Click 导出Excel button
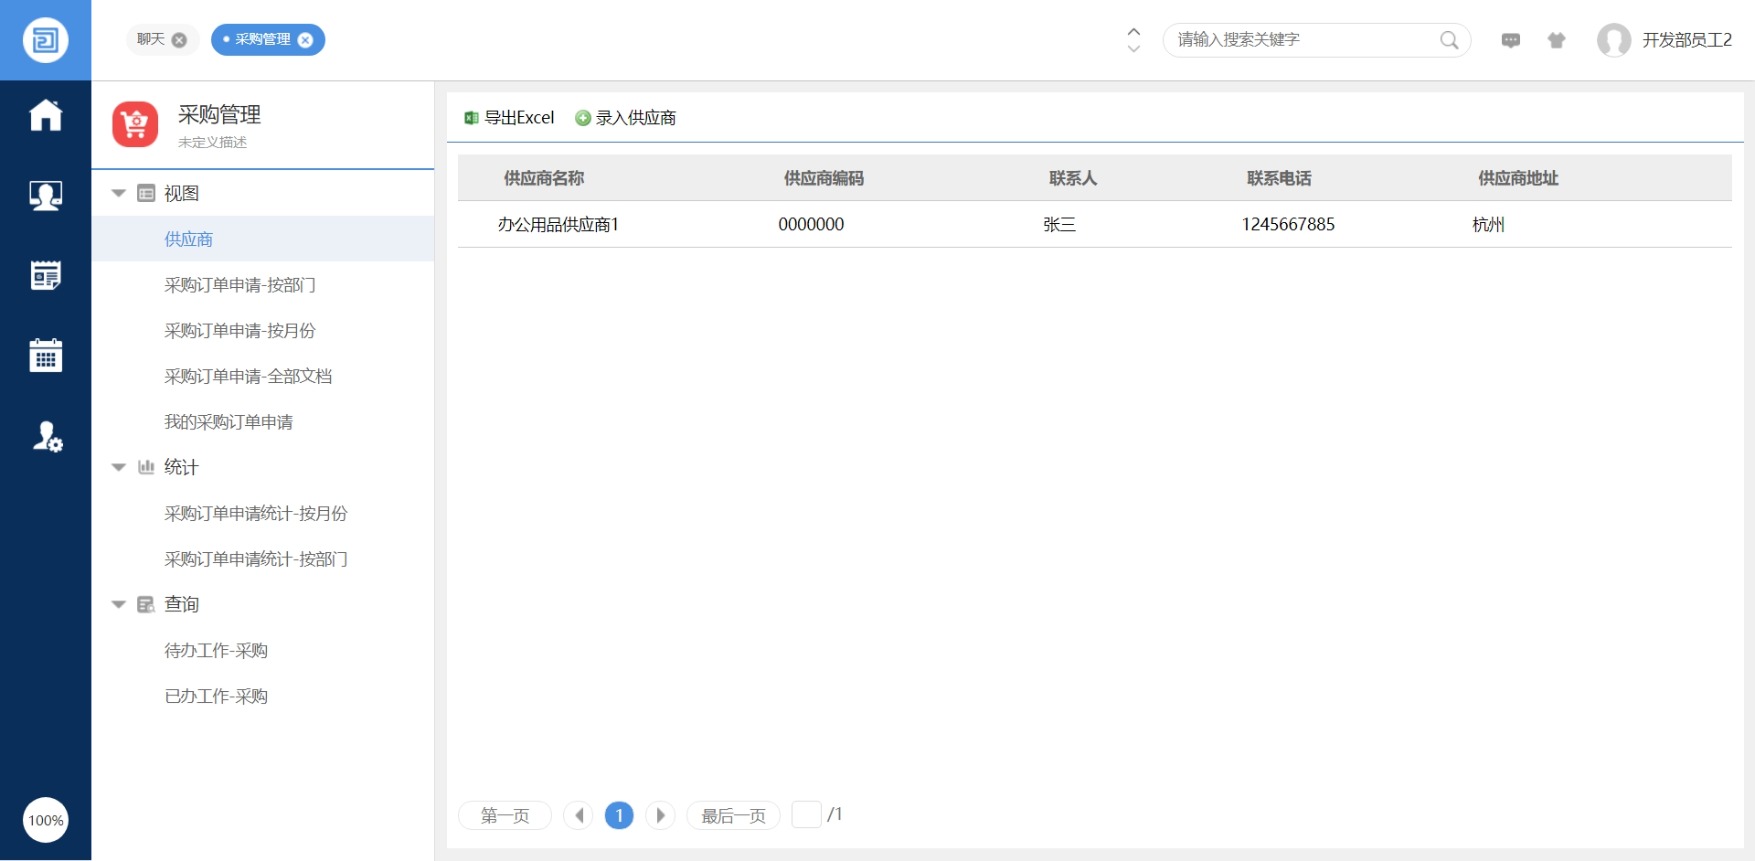This screenshot has width=1755, height=861. [x=509, y=118]
